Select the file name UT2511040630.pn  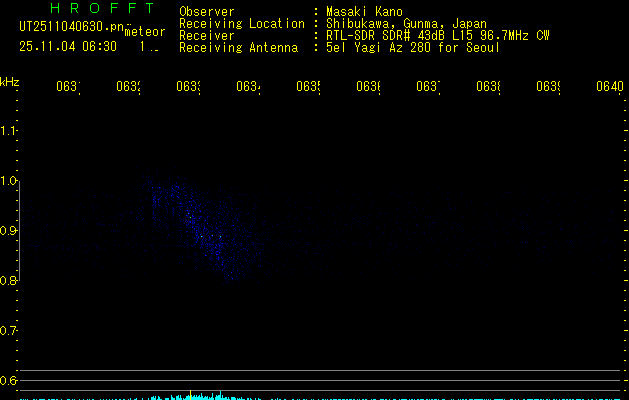tap(72, 26)
